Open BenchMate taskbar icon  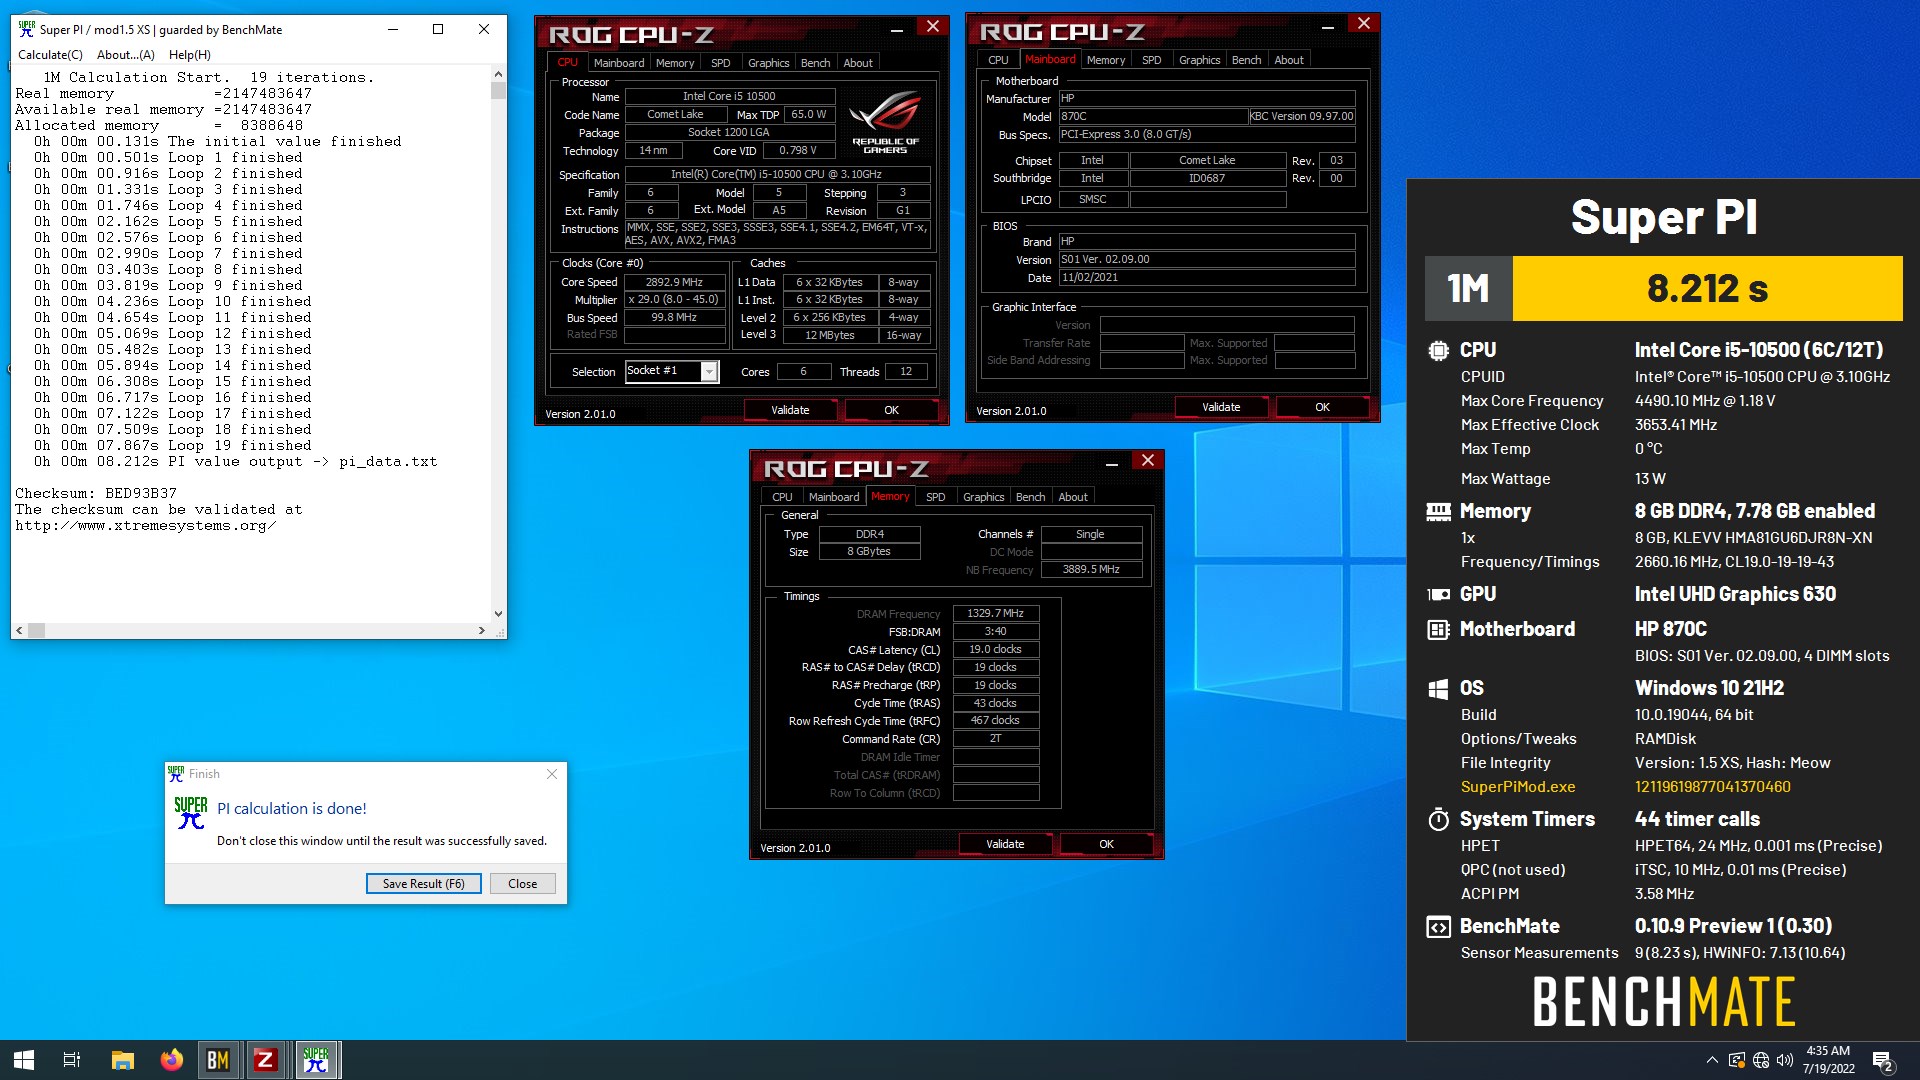pos(218,1060)
